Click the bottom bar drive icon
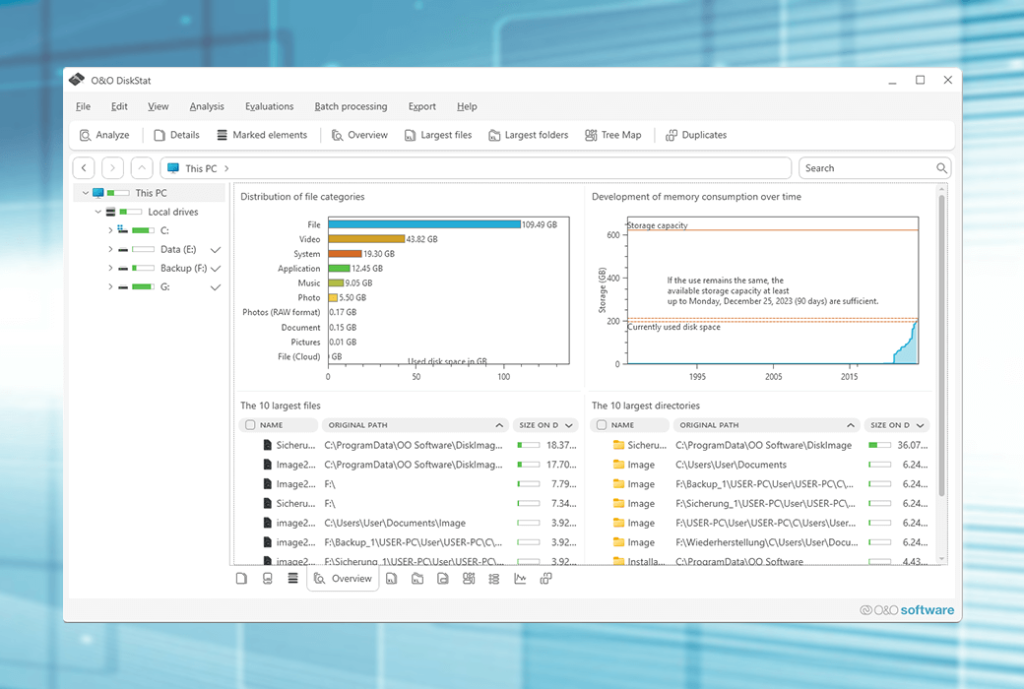 point(267,579)
